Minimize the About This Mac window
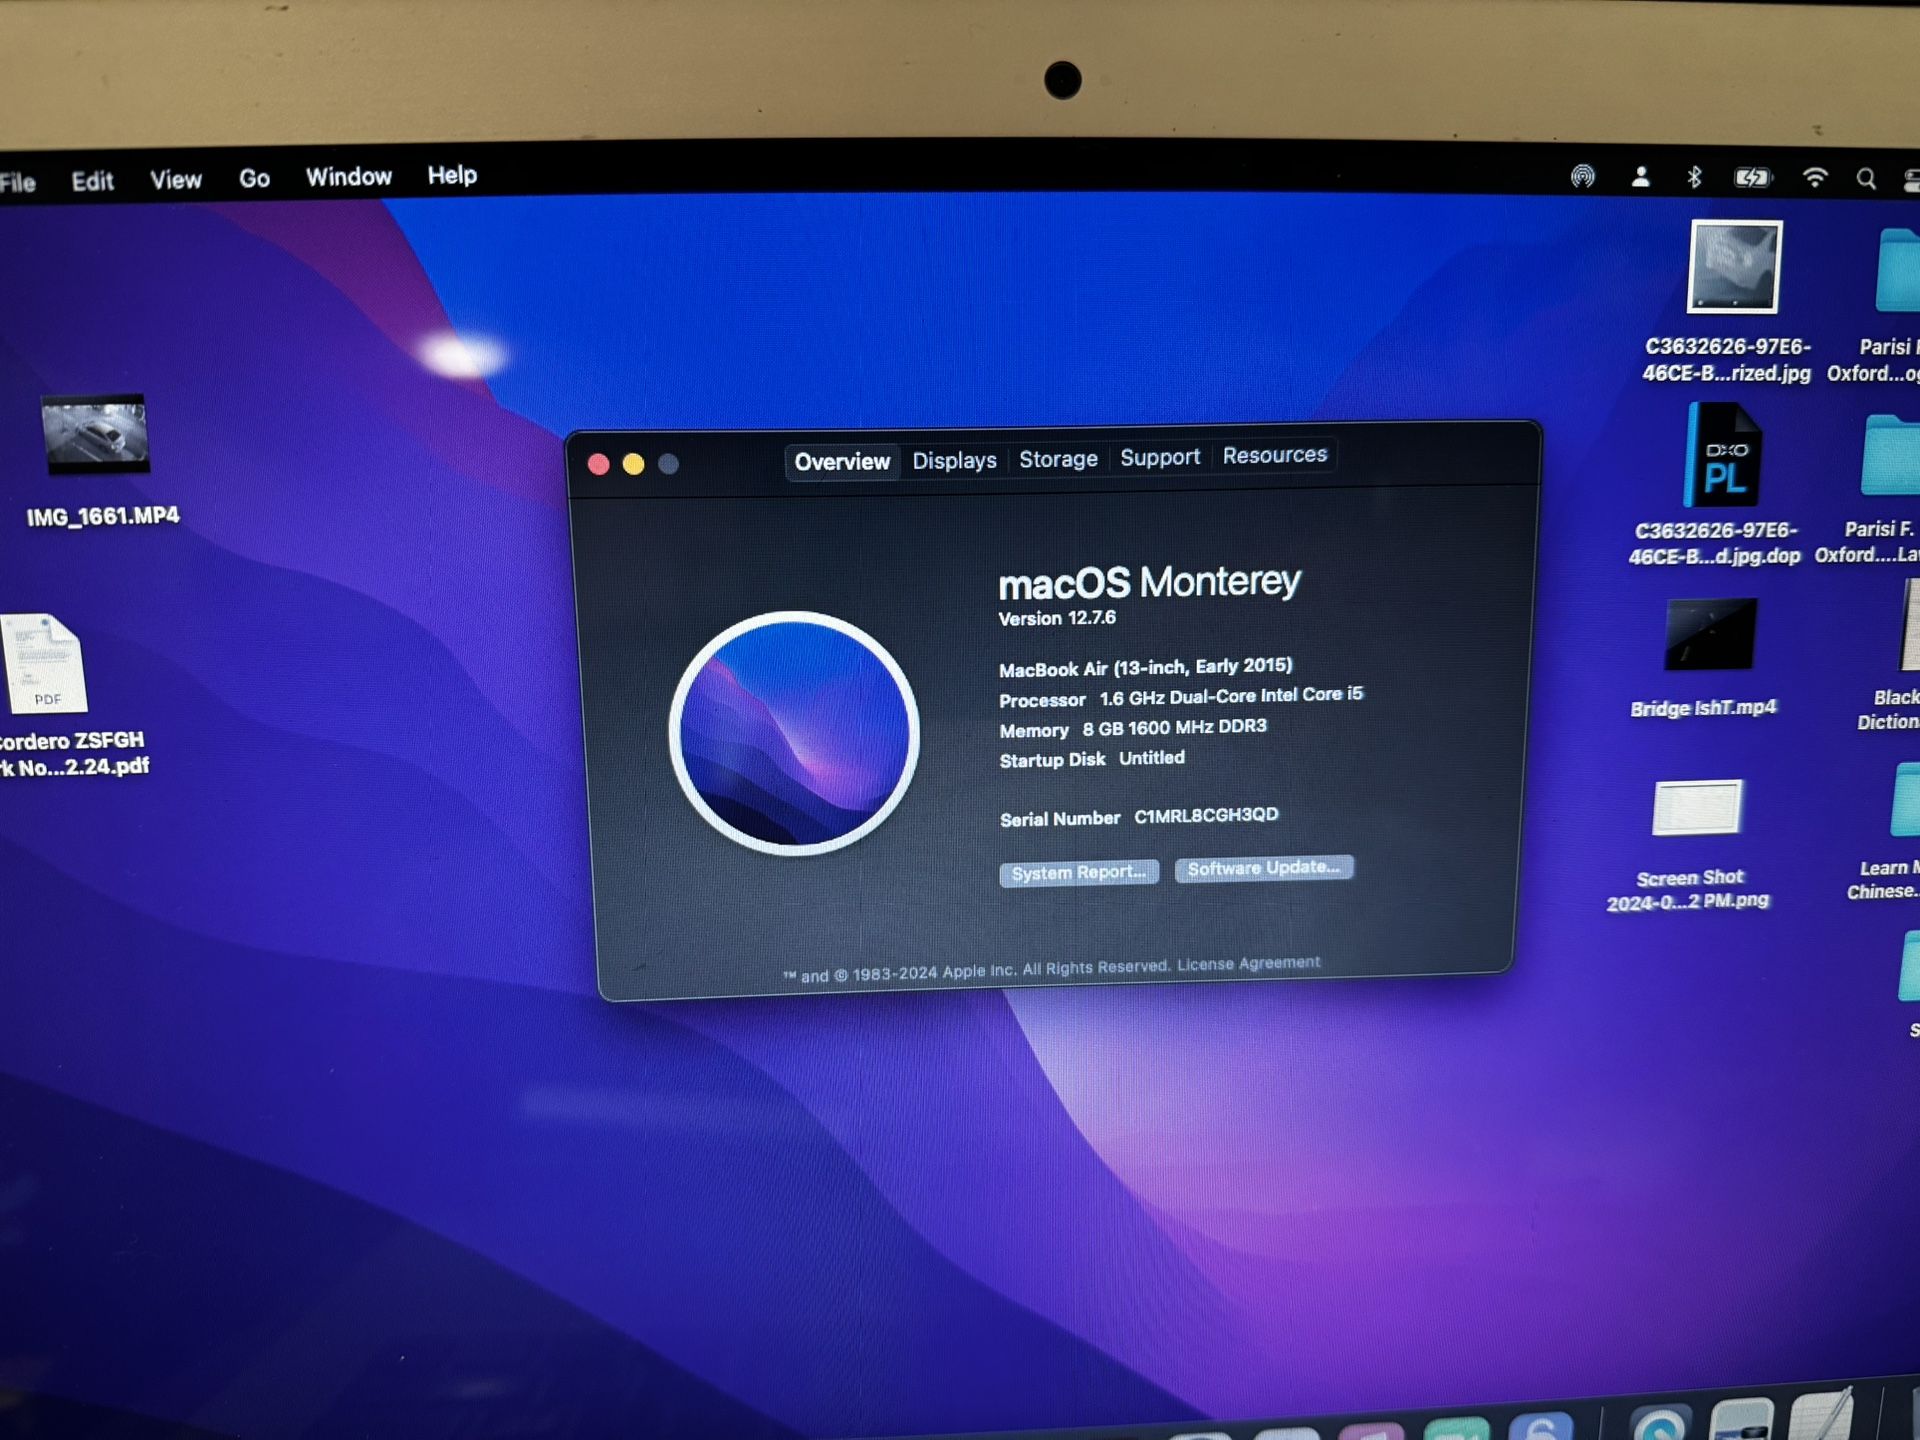 point(633,464)
